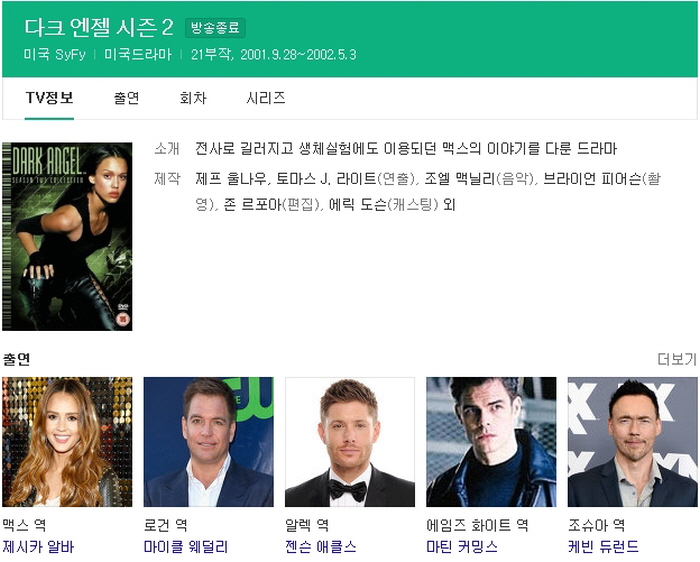
Task: Select the 시리즈 tab
Action: [266, 98]
